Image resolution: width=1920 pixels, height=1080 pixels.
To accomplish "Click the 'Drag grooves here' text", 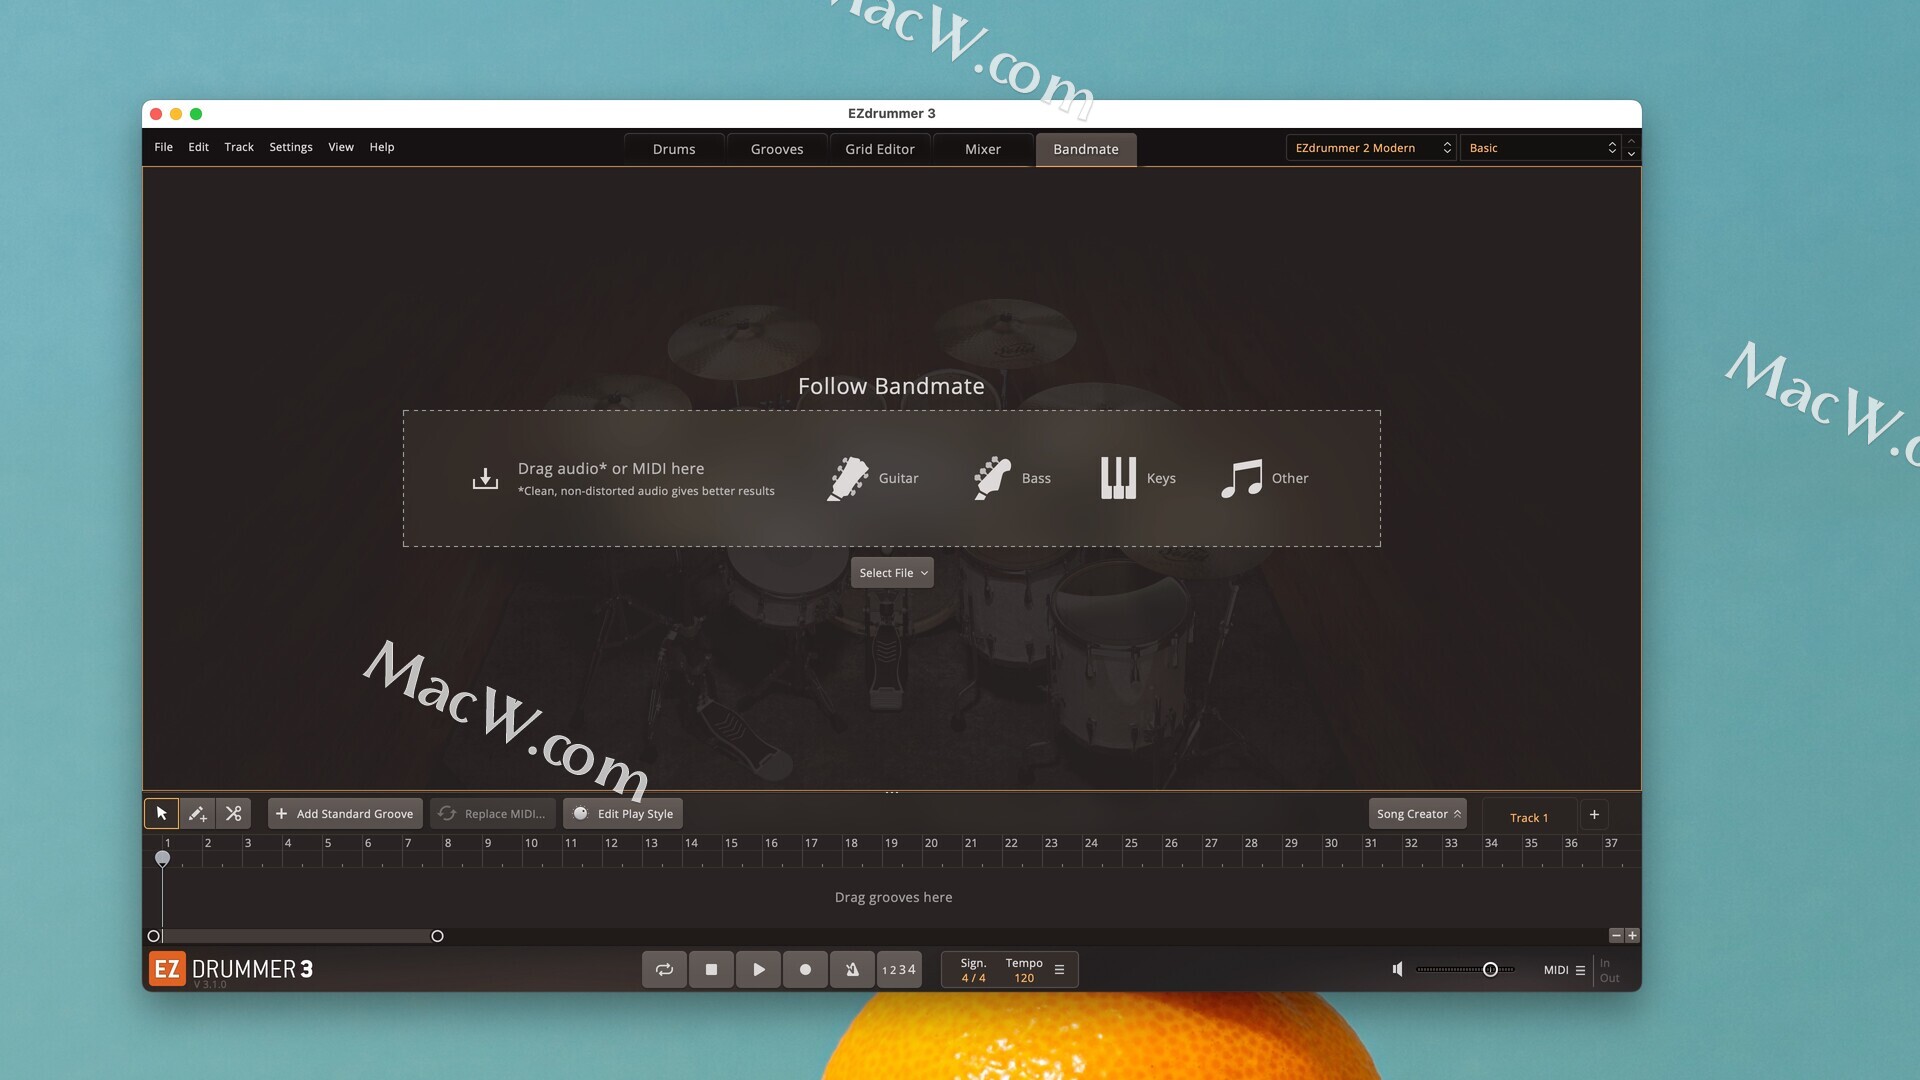I will coord(893,897).
